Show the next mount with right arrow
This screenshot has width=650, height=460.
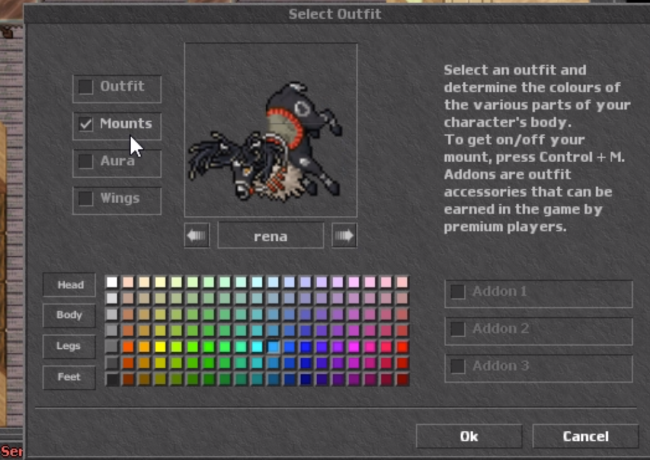344,236
